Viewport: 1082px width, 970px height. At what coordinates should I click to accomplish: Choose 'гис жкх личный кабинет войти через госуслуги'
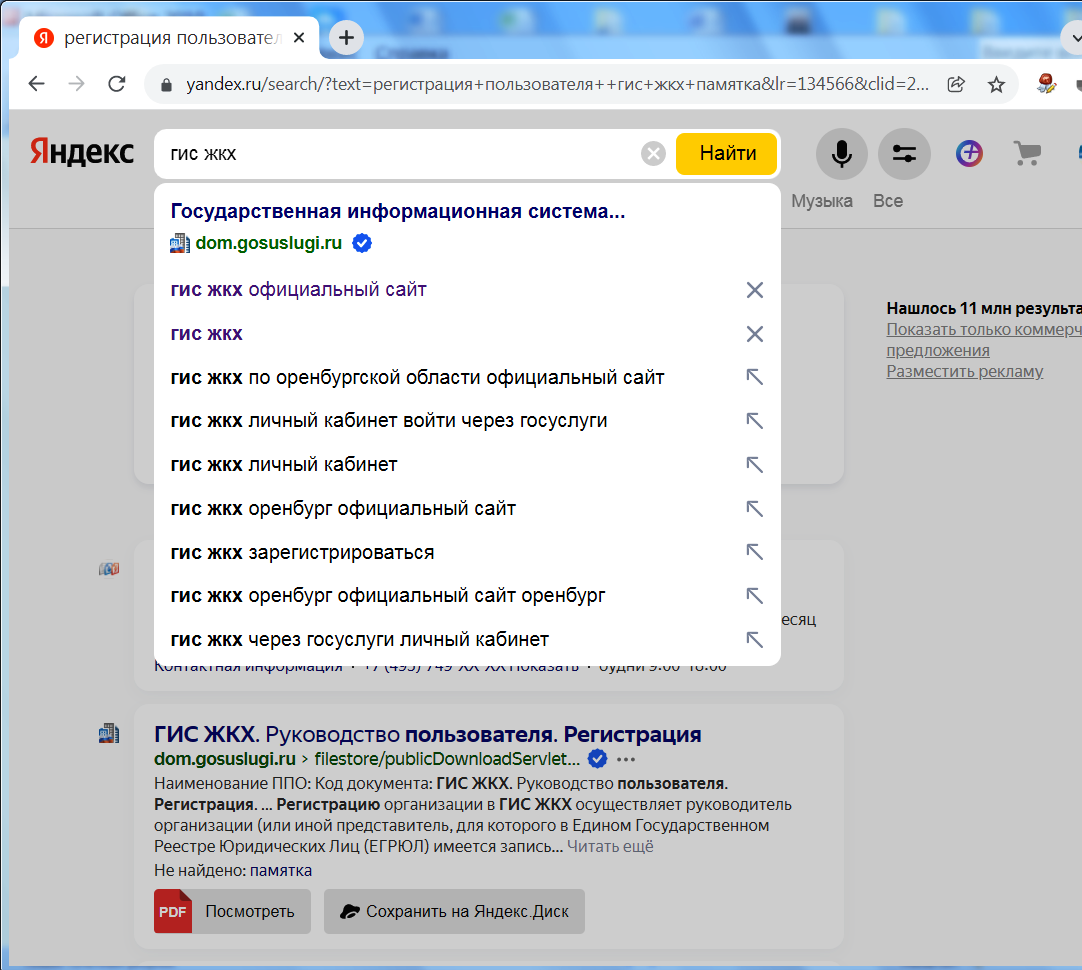click(x=388, y=421)
